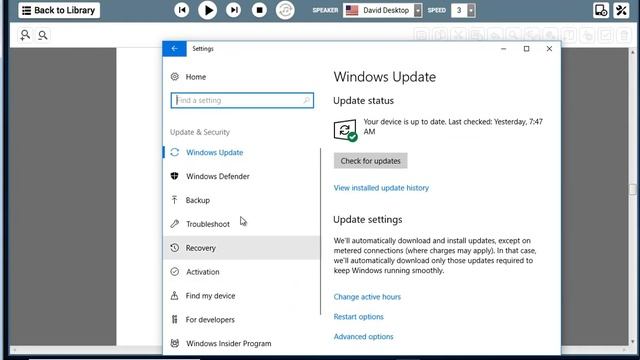Skip to previous section in reader

tap(182, 10)
